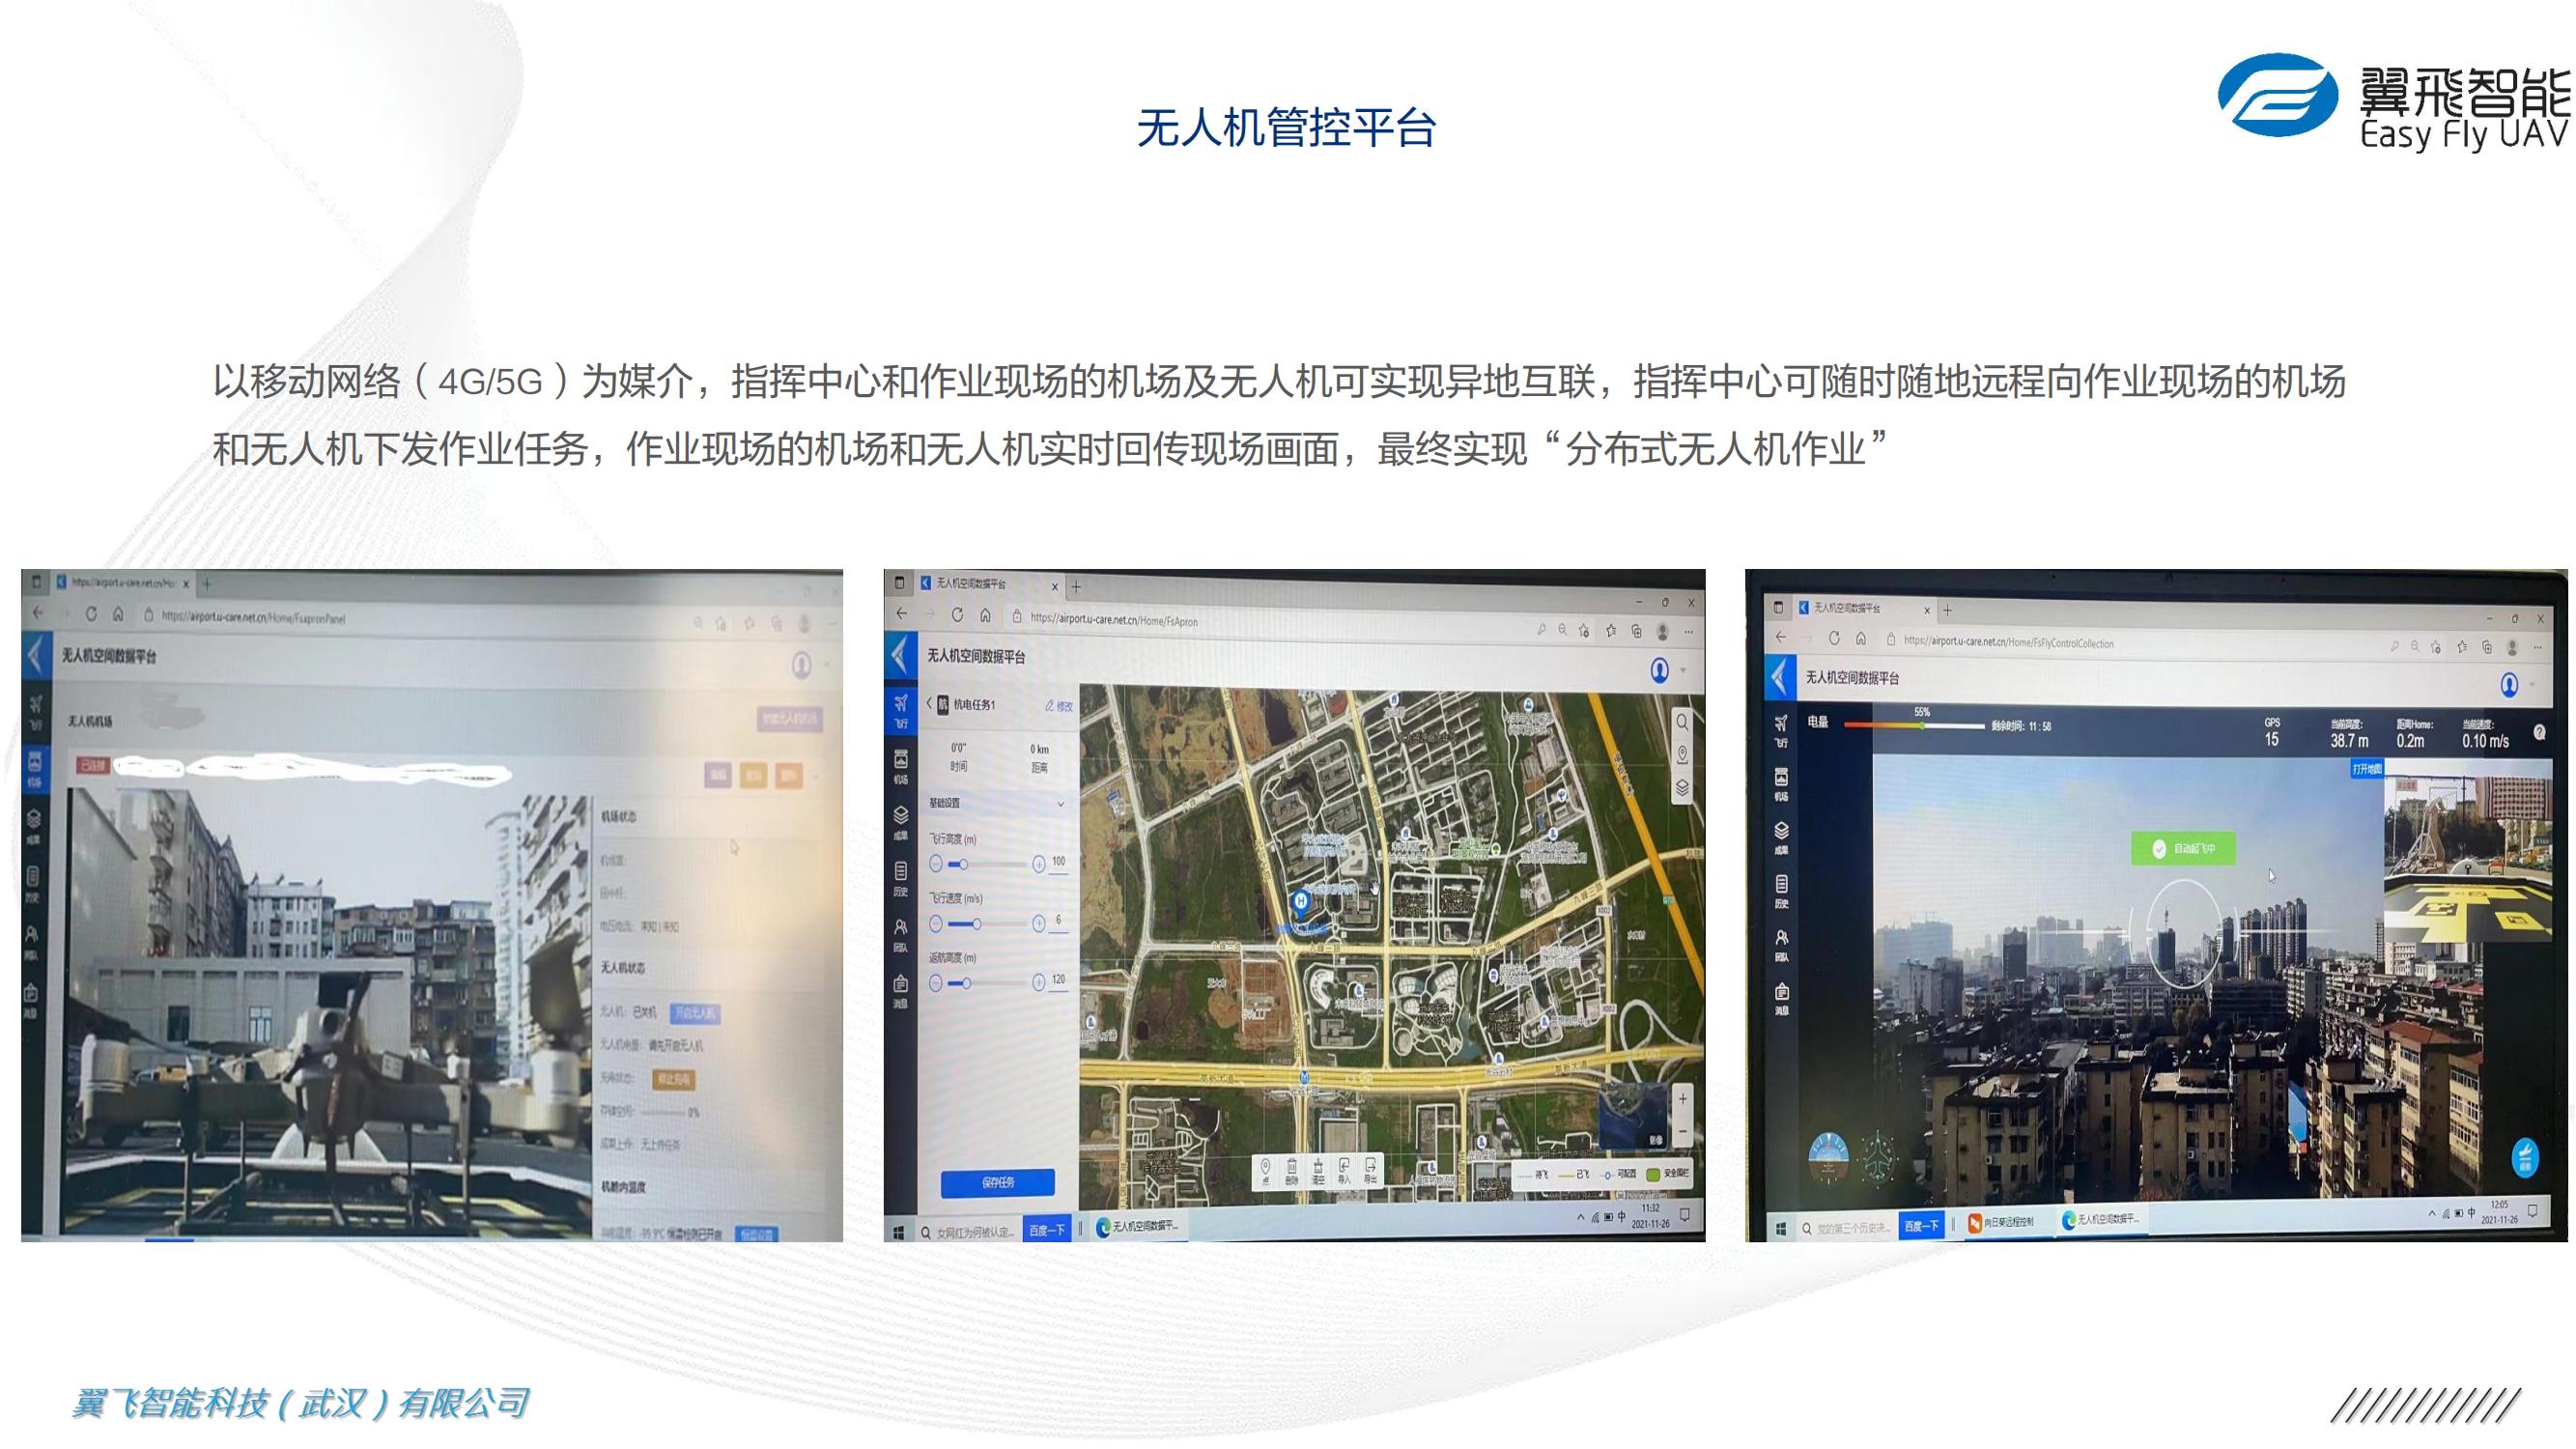Click the 返航高度 value field showing 120

(1059, 981)
